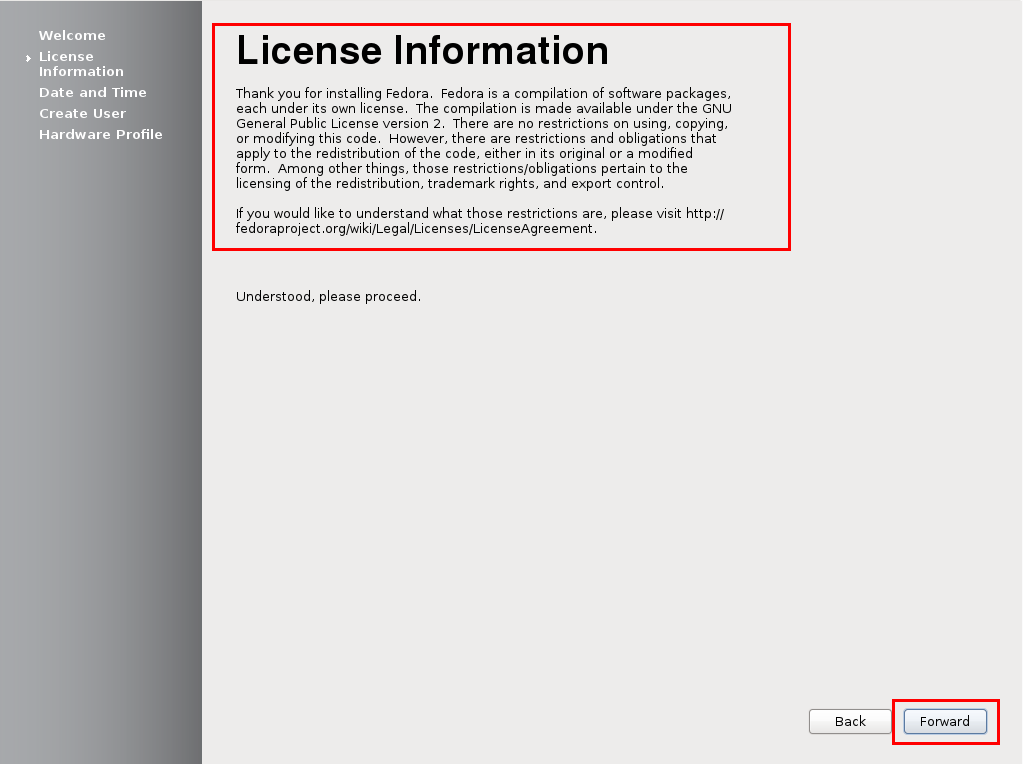This screenshot has width=1023, height=764.
Task: Select Welcome step in sidebar
Action: 72,35
